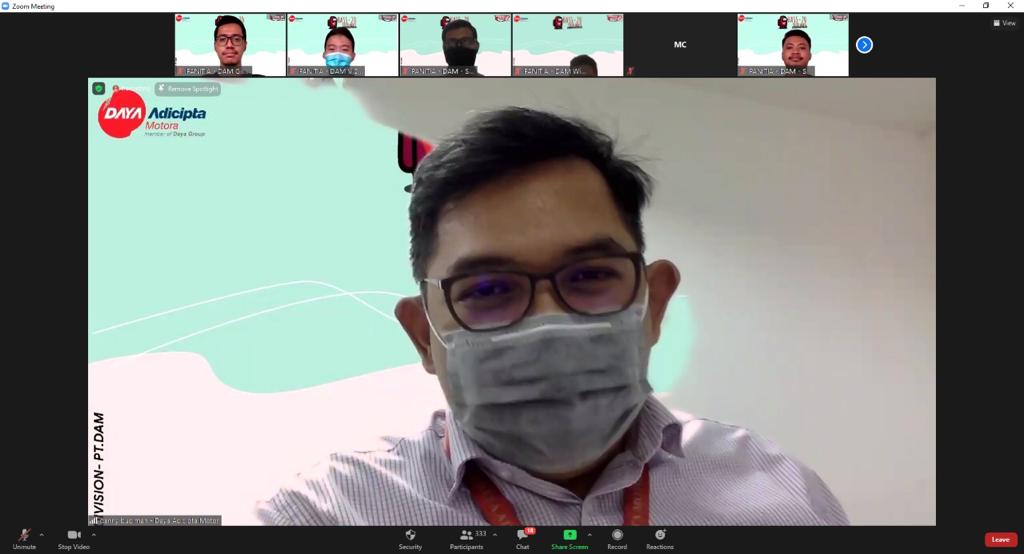The image size is (1024, 554).
Task: Click the muted mic icon on the MC tile
Action: tap(630, 71)
